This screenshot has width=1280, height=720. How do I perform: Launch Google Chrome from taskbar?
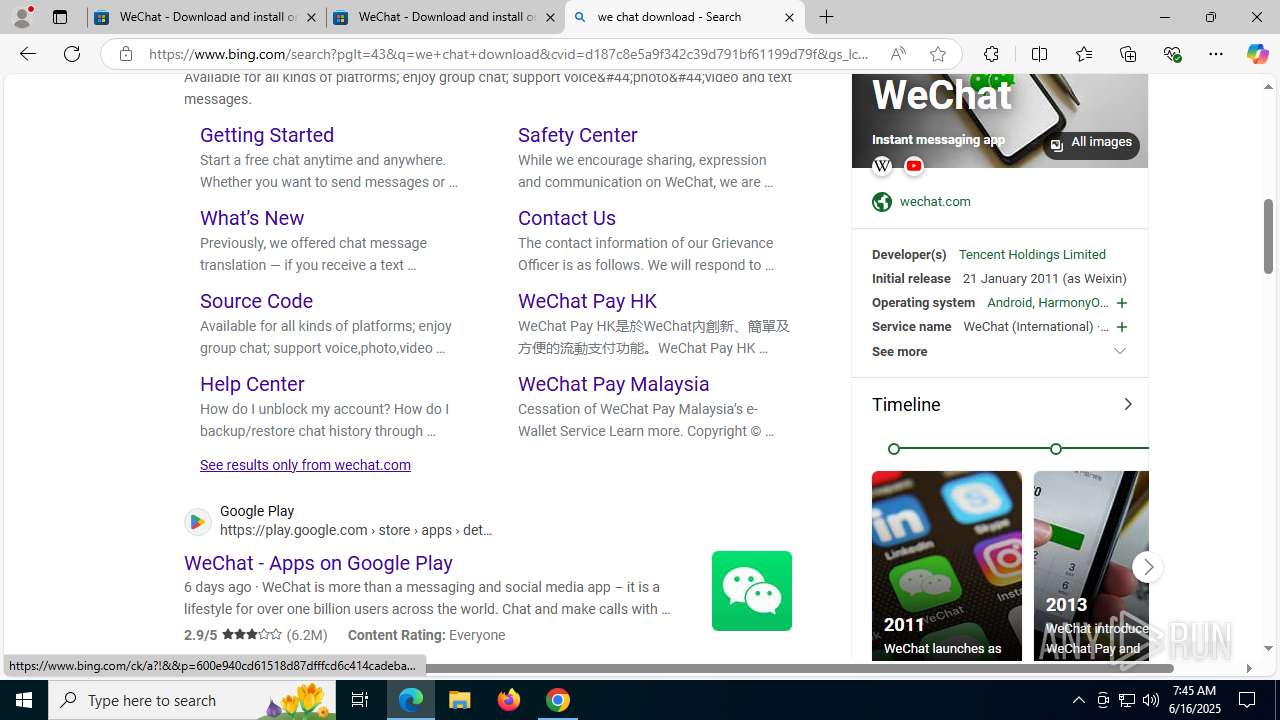558,700
